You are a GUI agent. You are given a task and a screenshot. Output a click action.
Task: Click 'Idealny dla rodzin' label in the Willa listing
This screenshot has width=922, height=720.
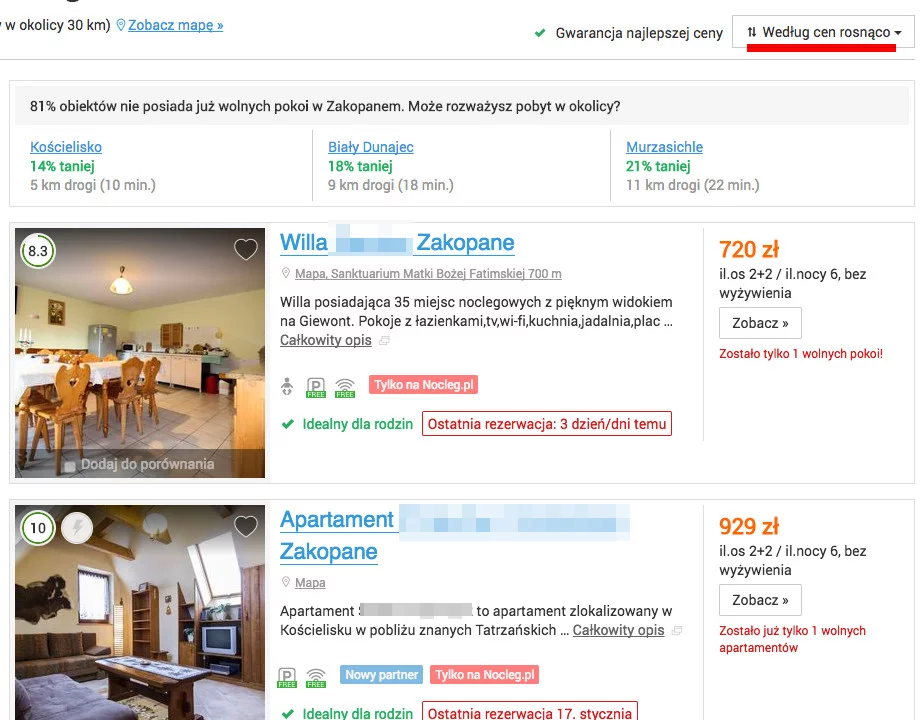pyautogui.click(x=358, y=424)
